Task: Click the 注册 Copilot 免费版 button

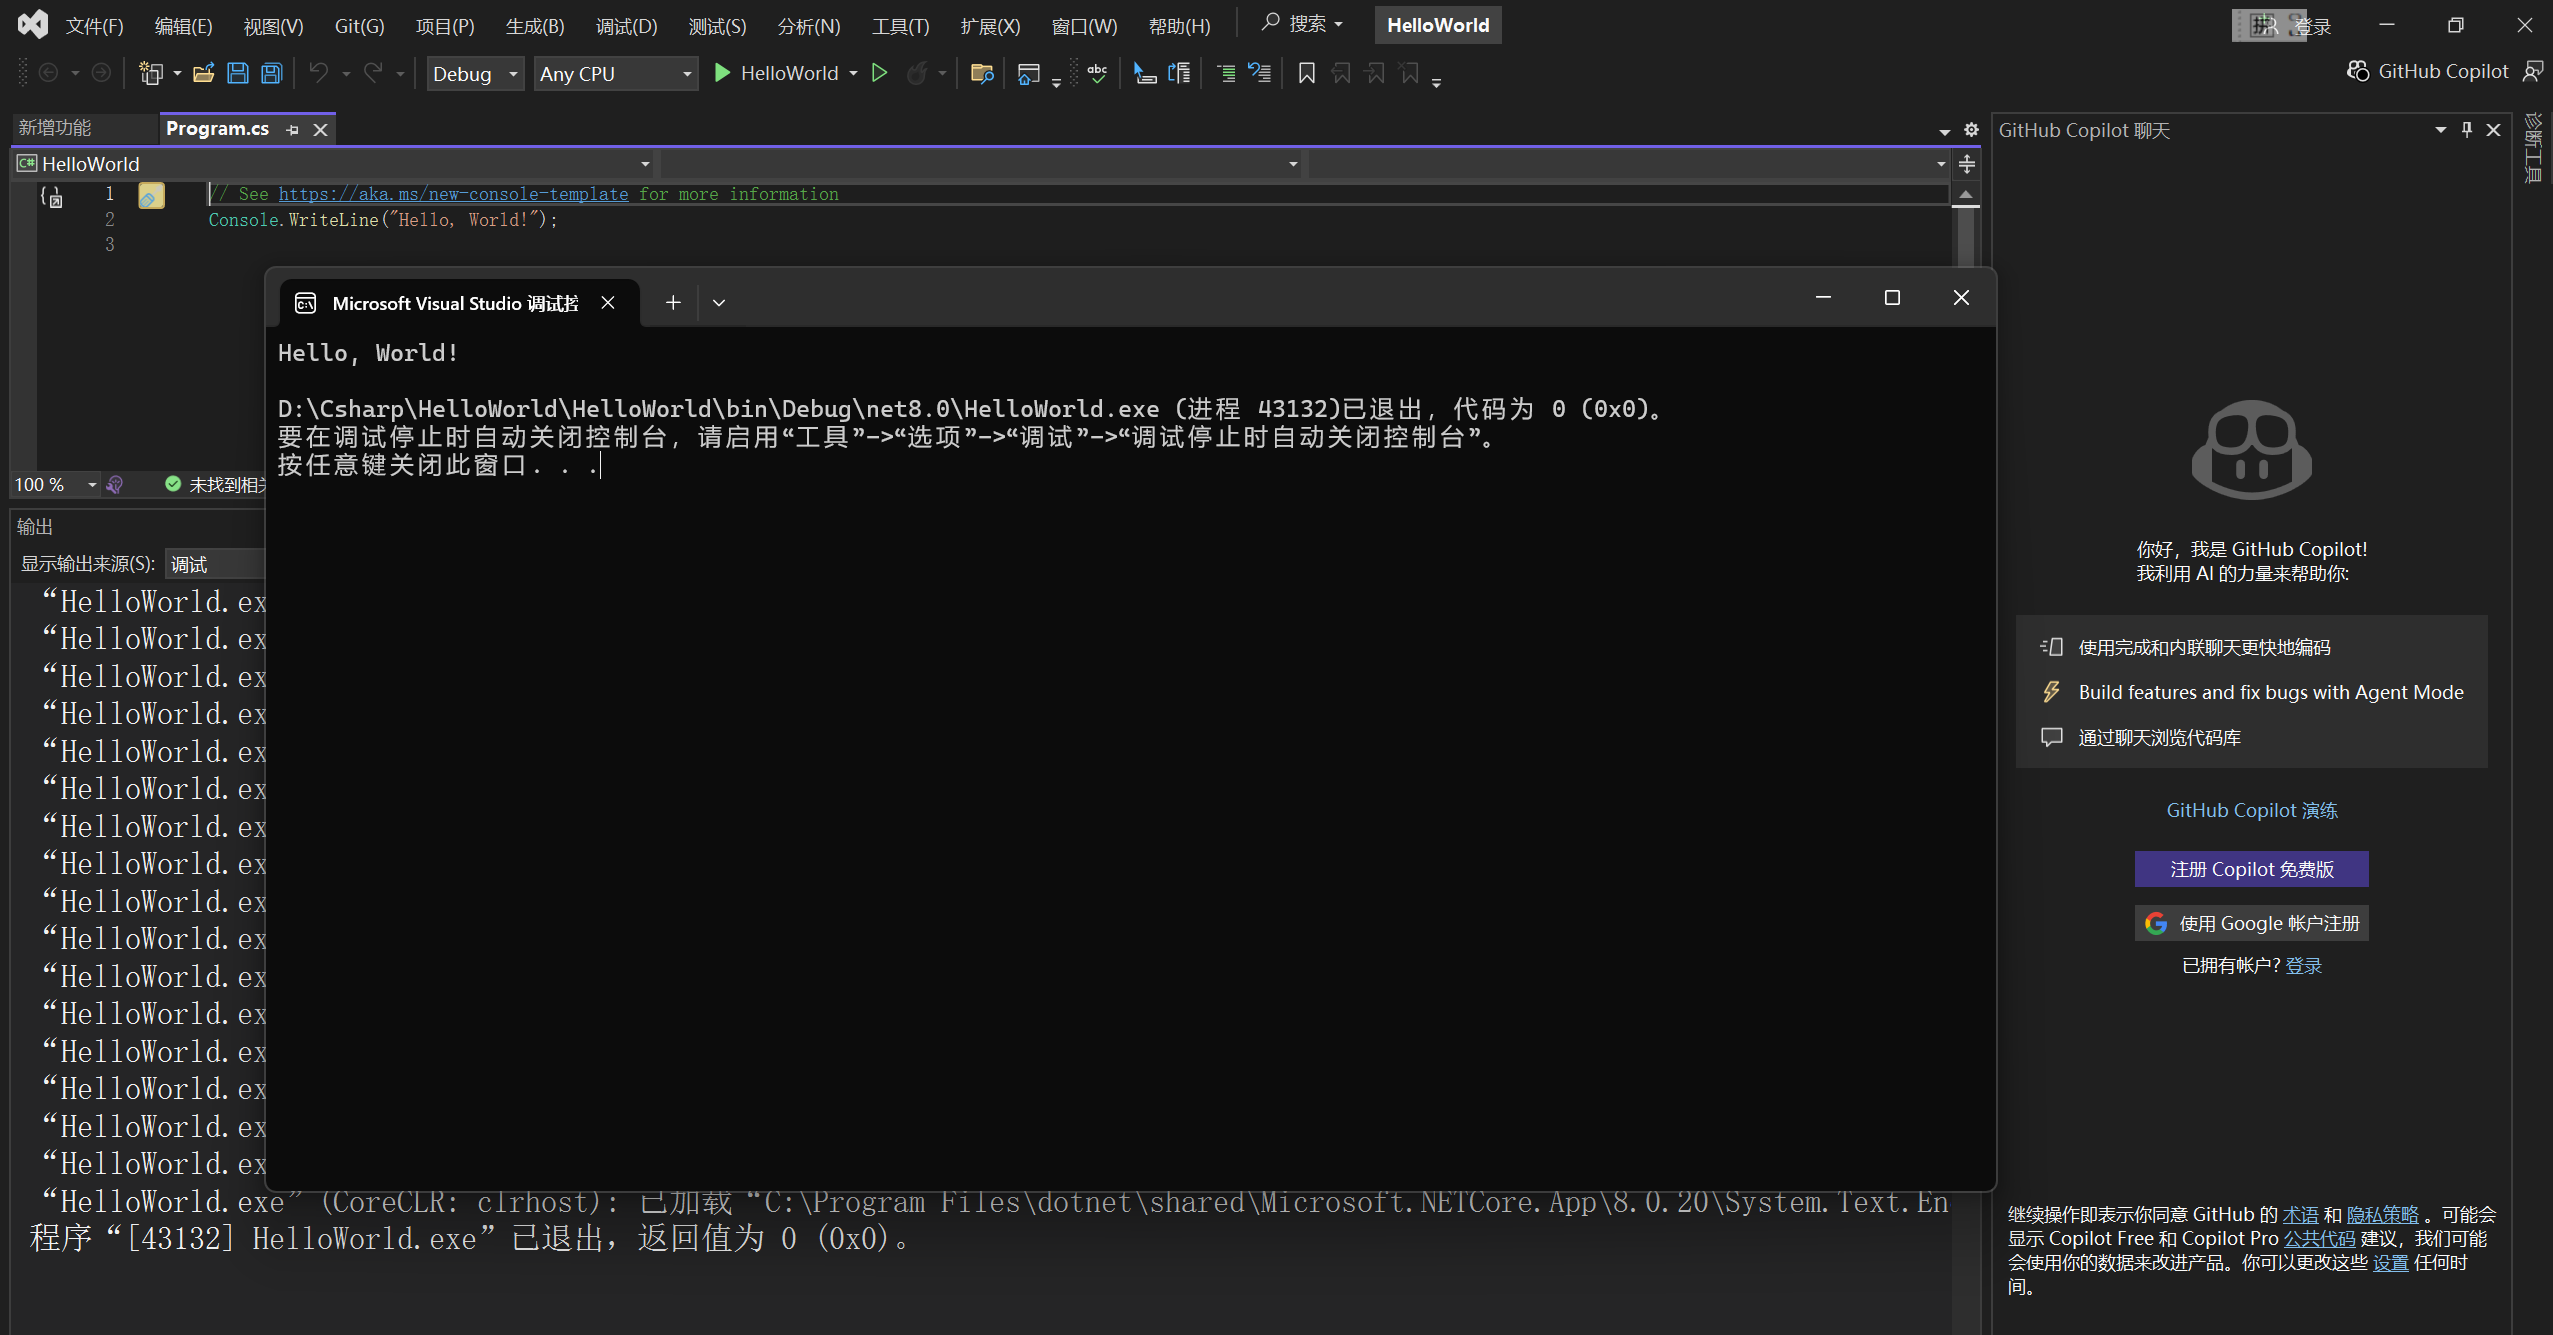Action: tap(2251, 869)
